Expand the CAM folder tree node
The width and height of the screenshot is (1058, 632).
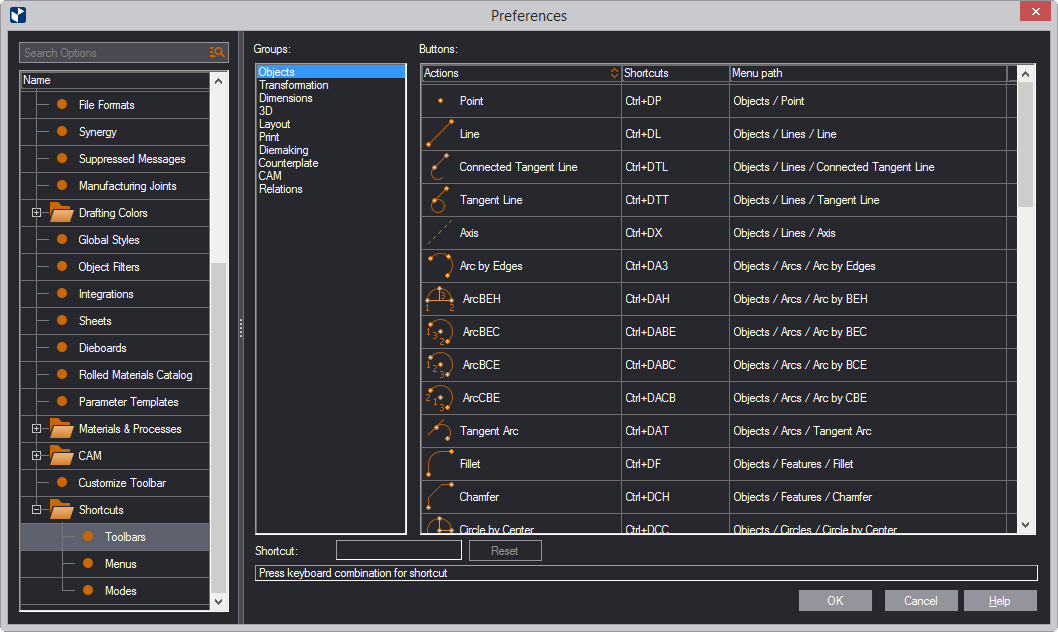coord(37,456)
